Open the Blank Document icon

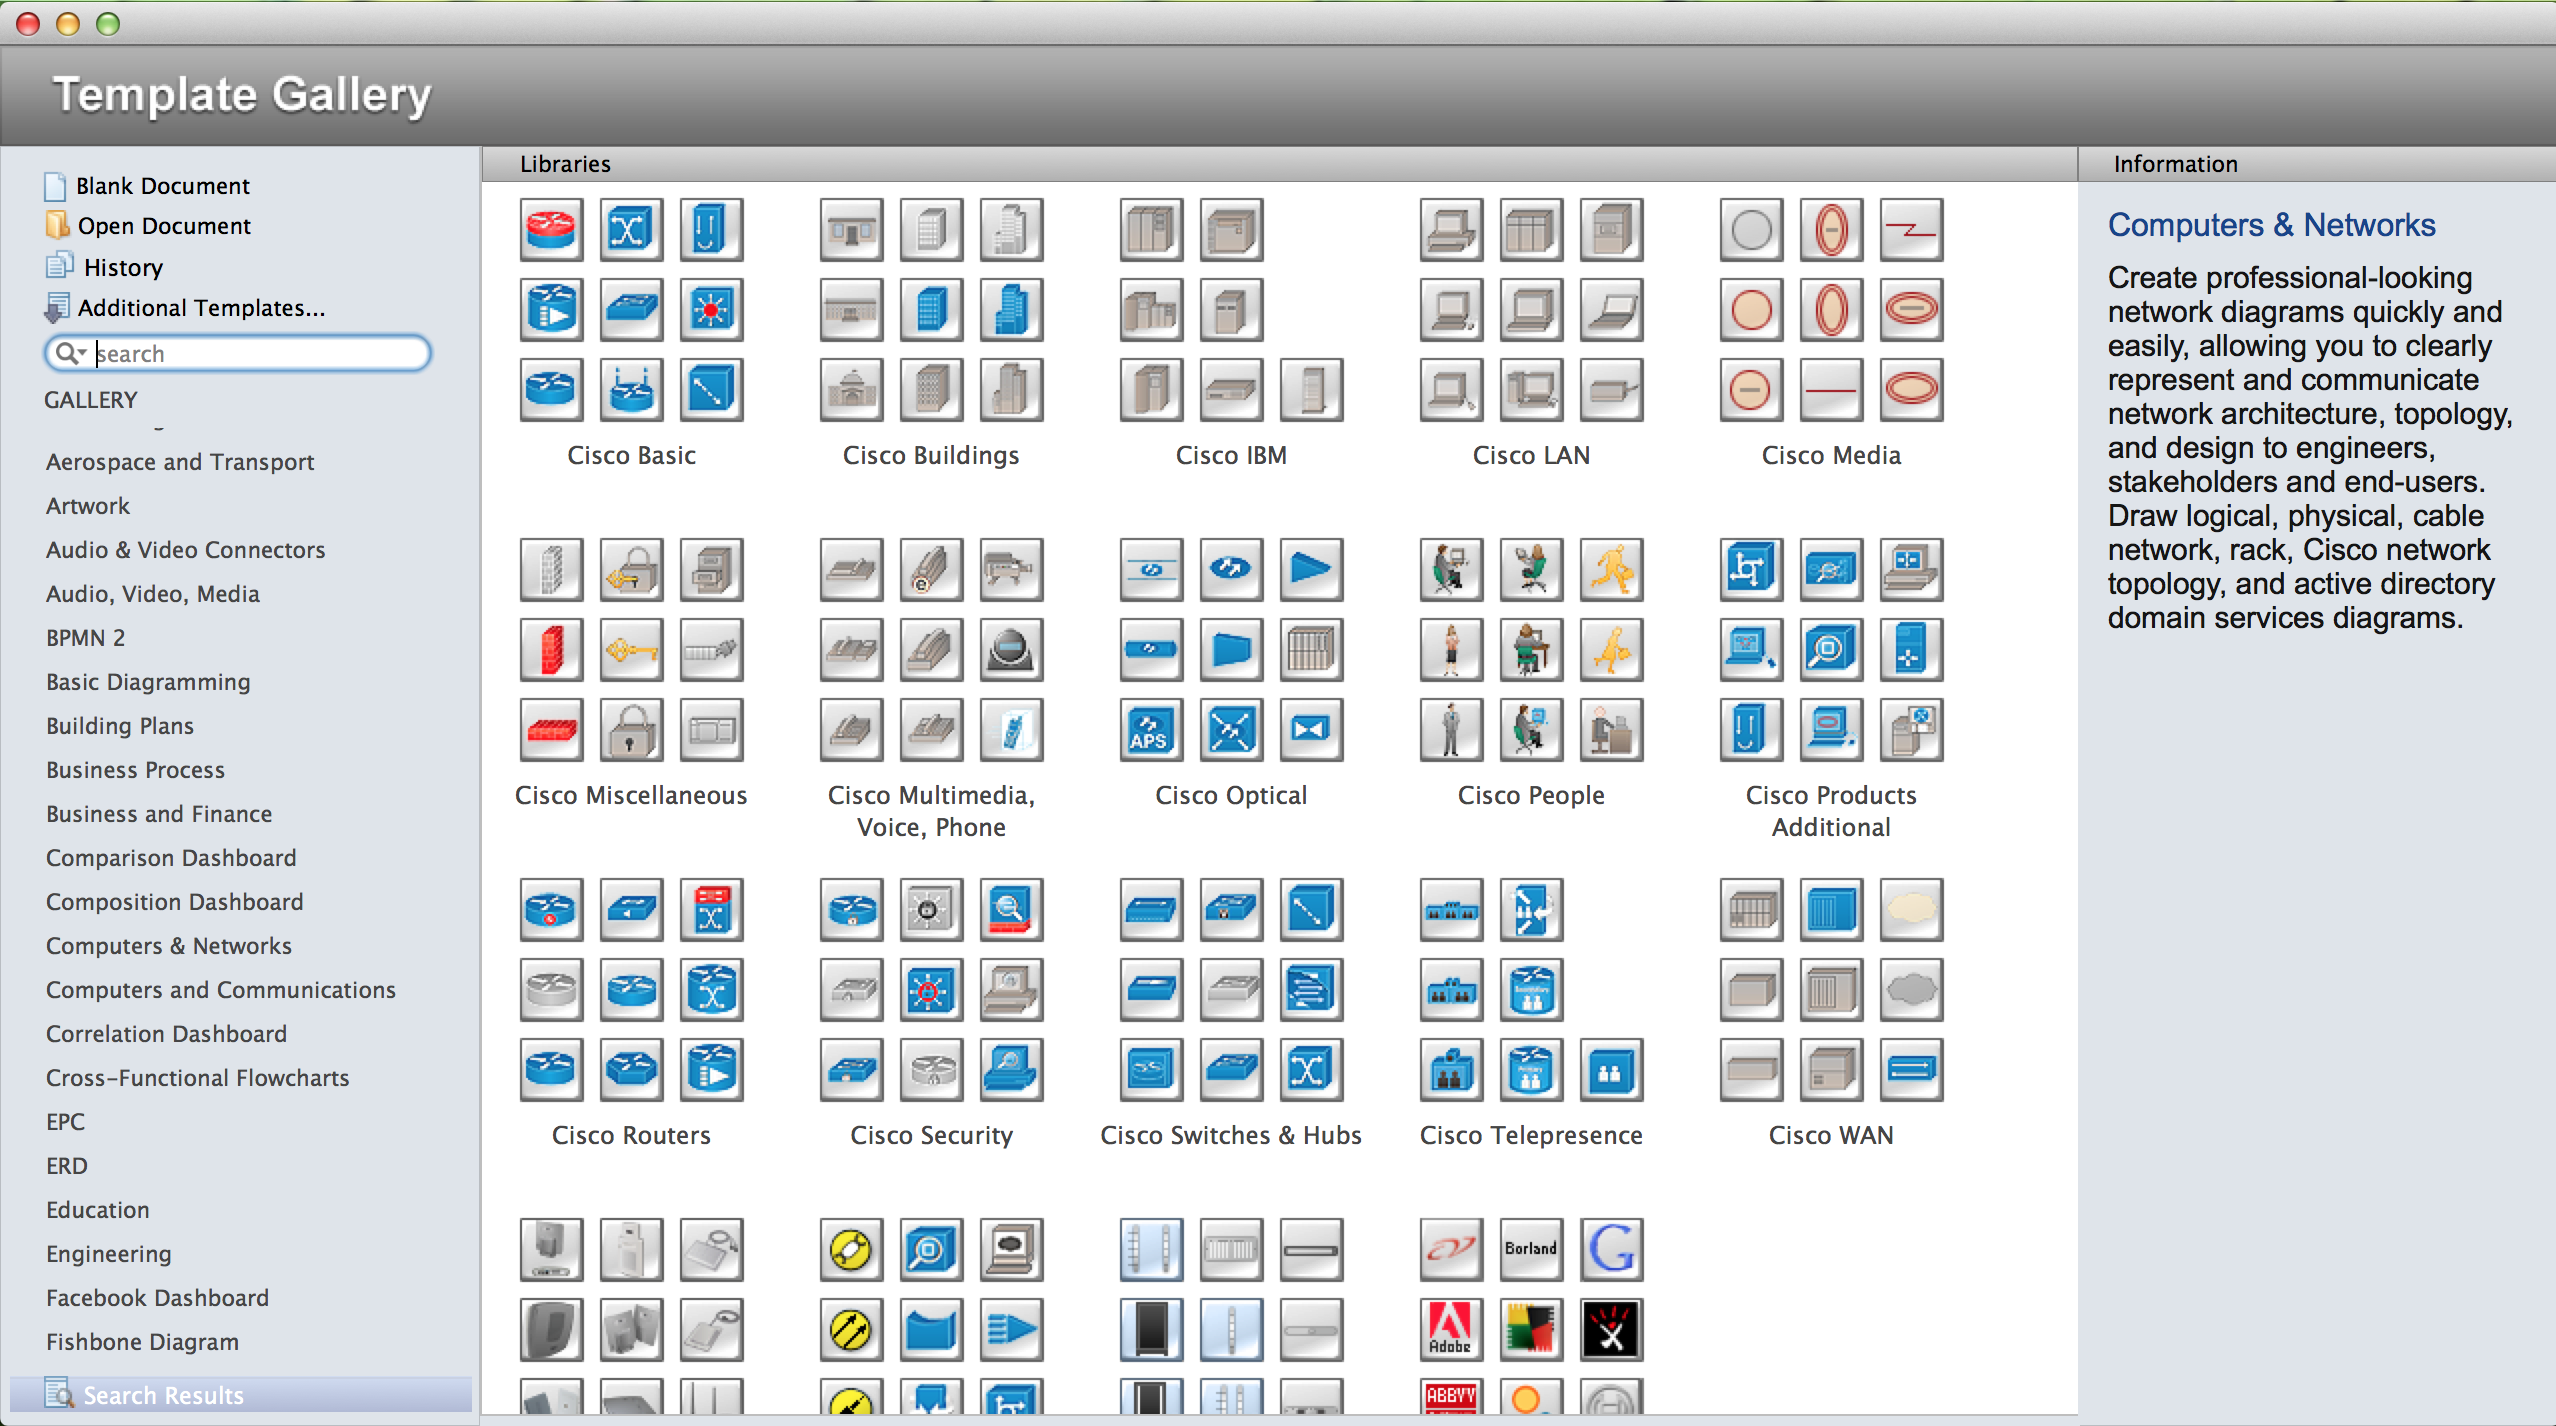point(55,186)
